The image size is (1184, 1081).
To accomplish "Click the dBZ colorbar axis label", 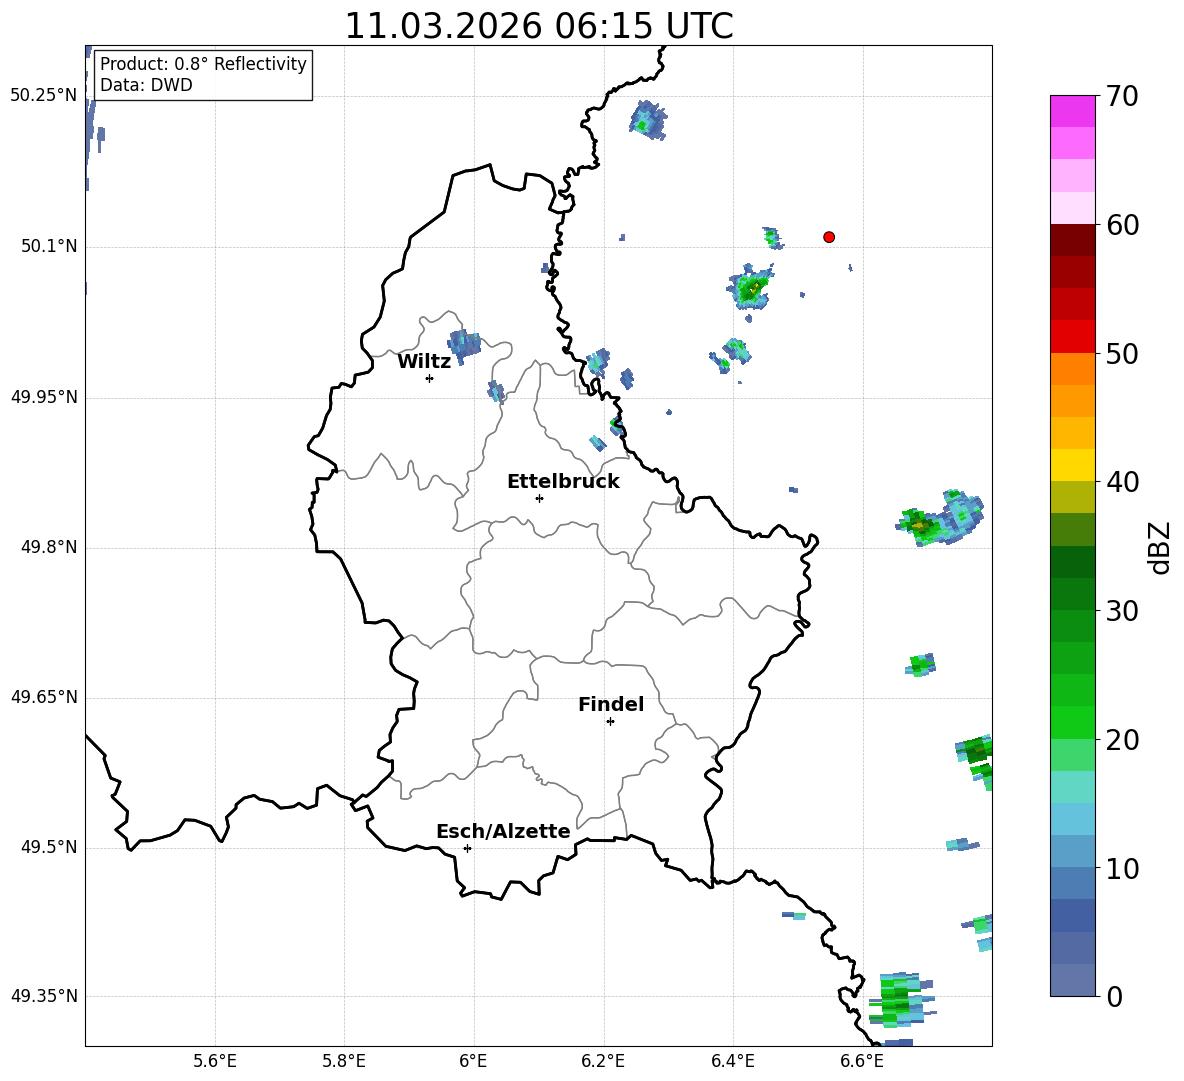I will pyautogui.click(x=1161, y=547).
